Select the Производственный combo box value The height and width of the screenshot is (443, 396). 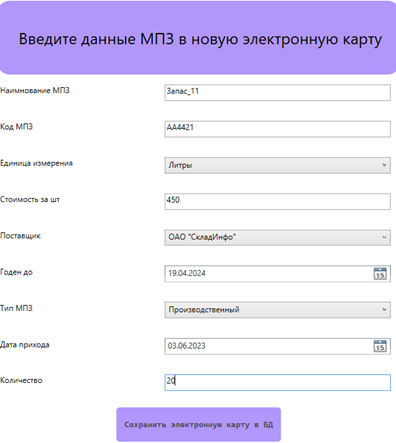point(277,310)
